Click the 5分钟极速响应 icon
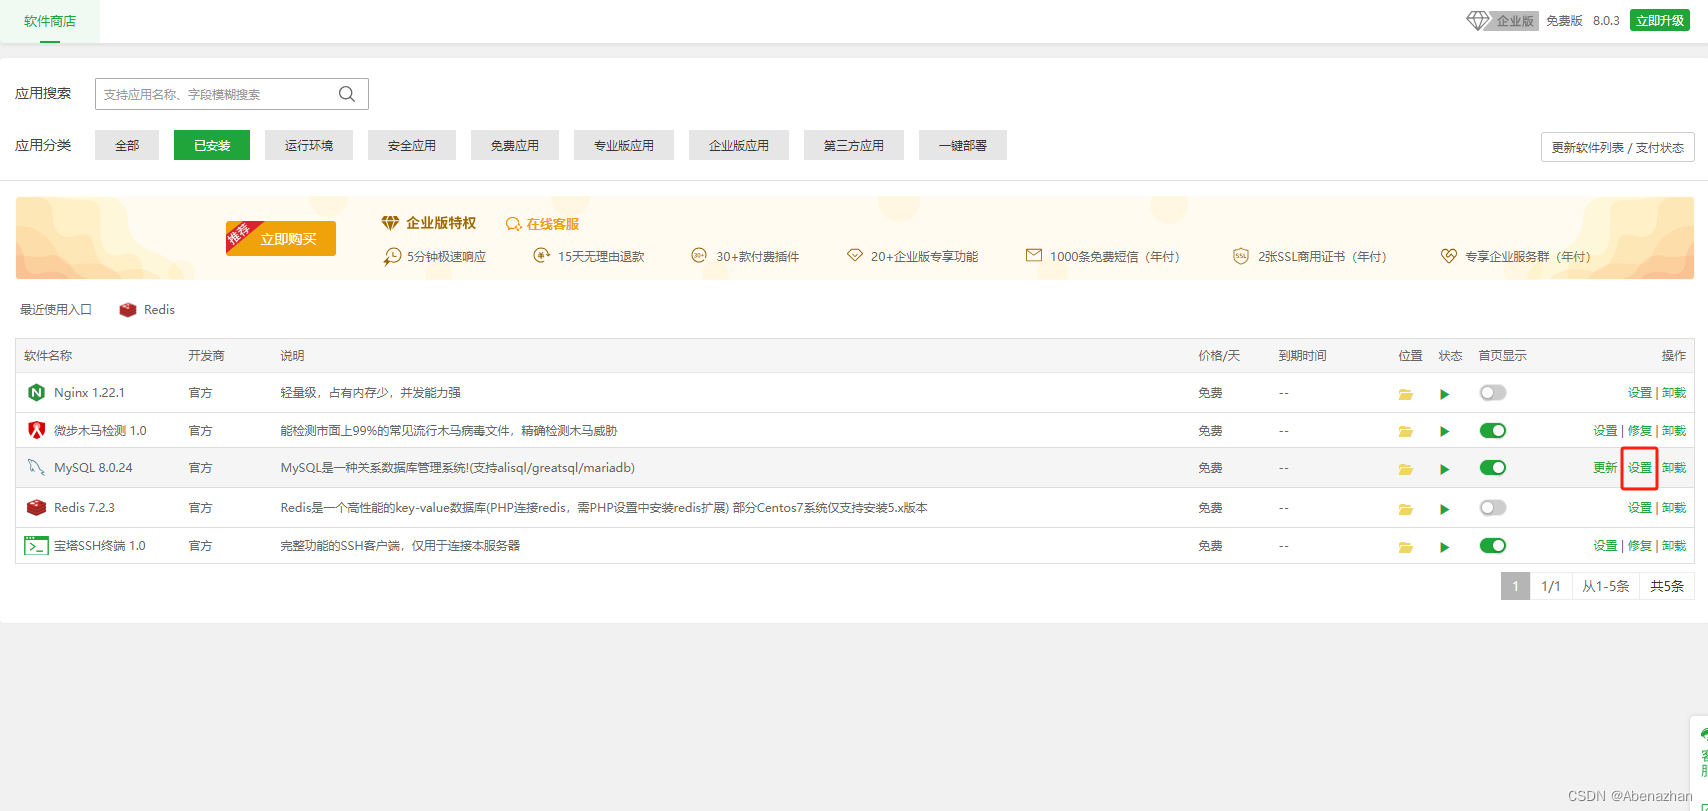Viewport: 1708px width, 811px height. (392, 257)
